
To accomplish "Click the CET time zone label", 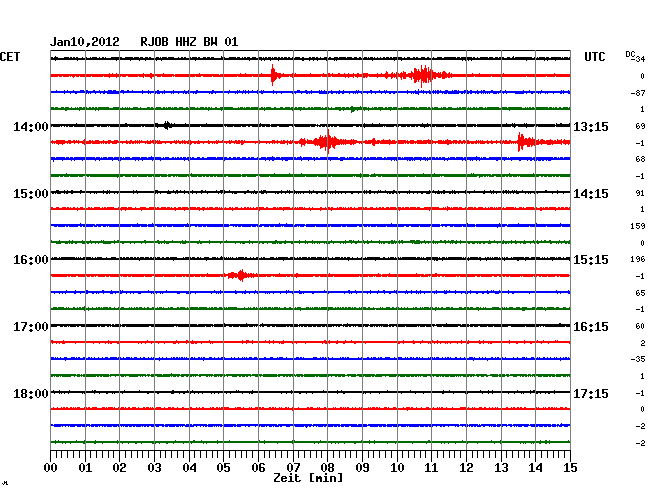I will tap(10, 57).
